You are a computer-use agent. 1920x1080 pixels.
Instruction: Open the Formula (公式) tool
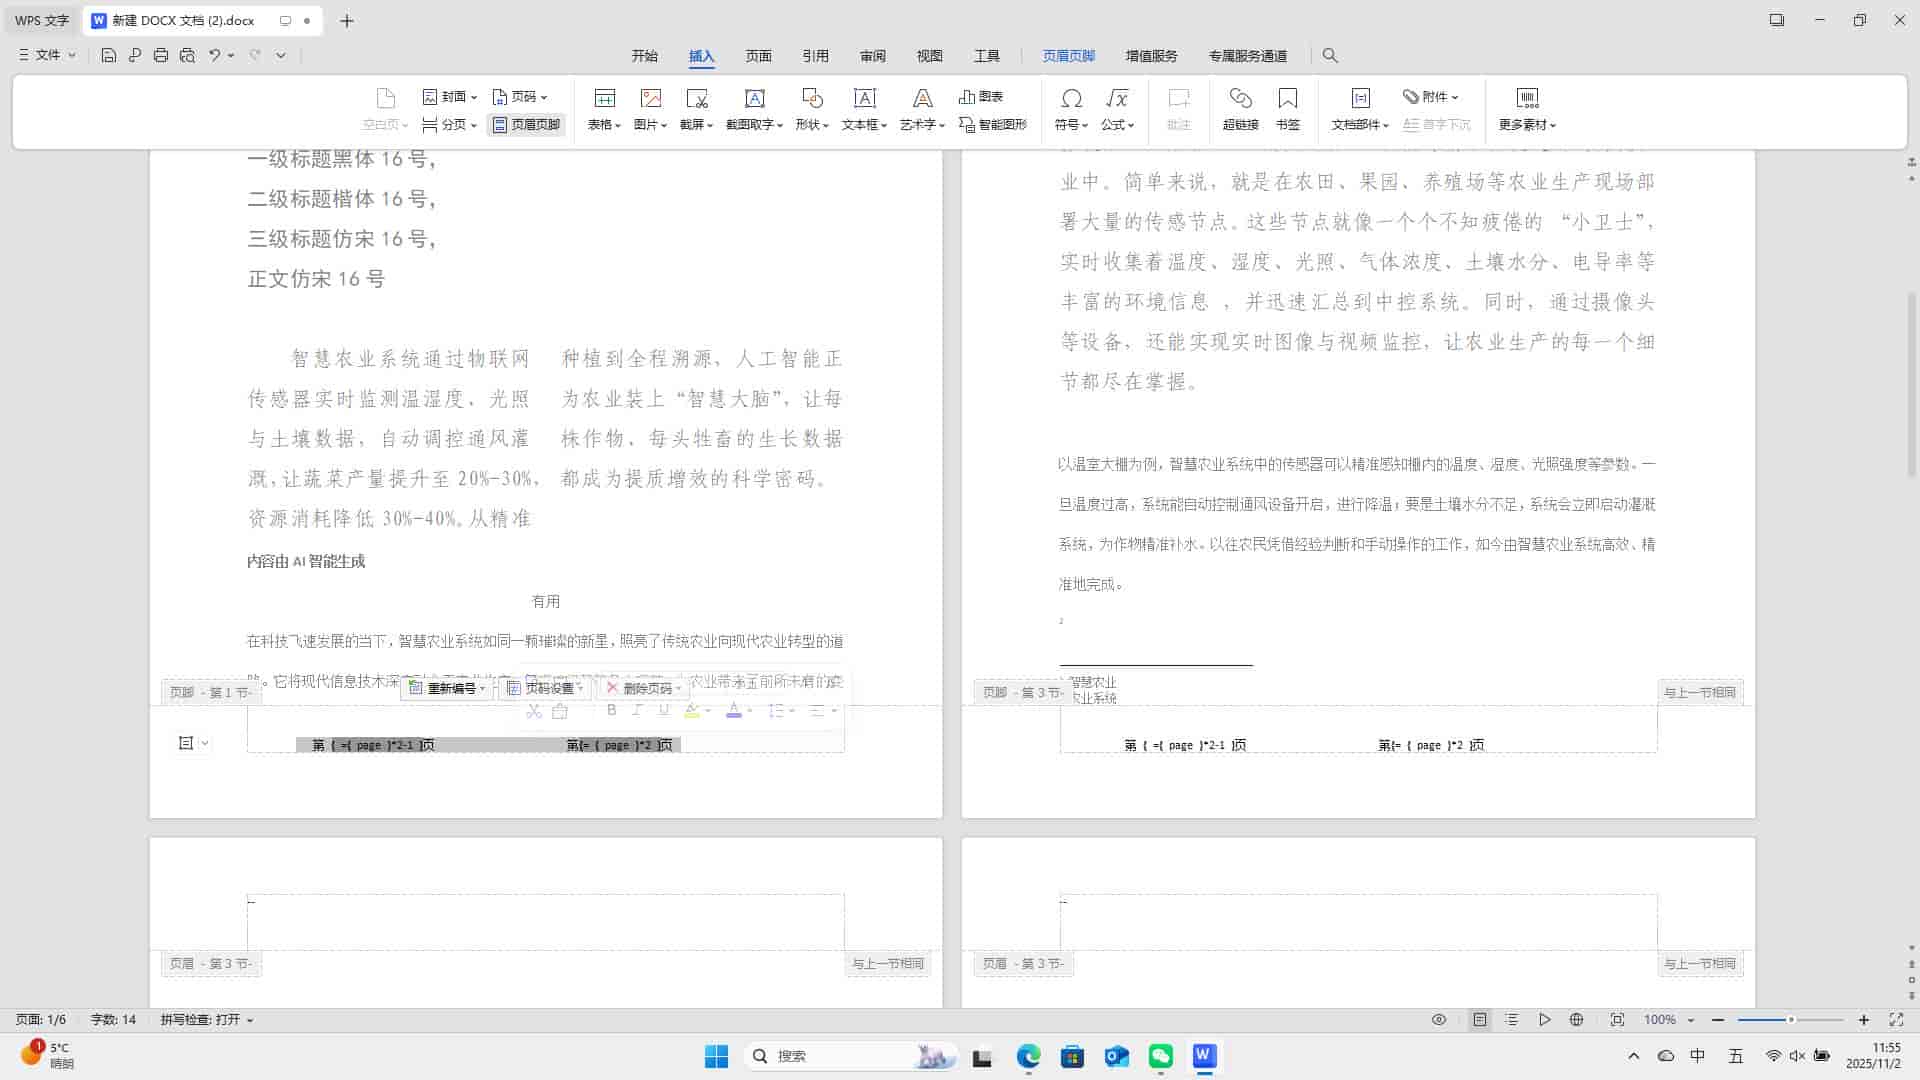click(x=1117, y=110)
